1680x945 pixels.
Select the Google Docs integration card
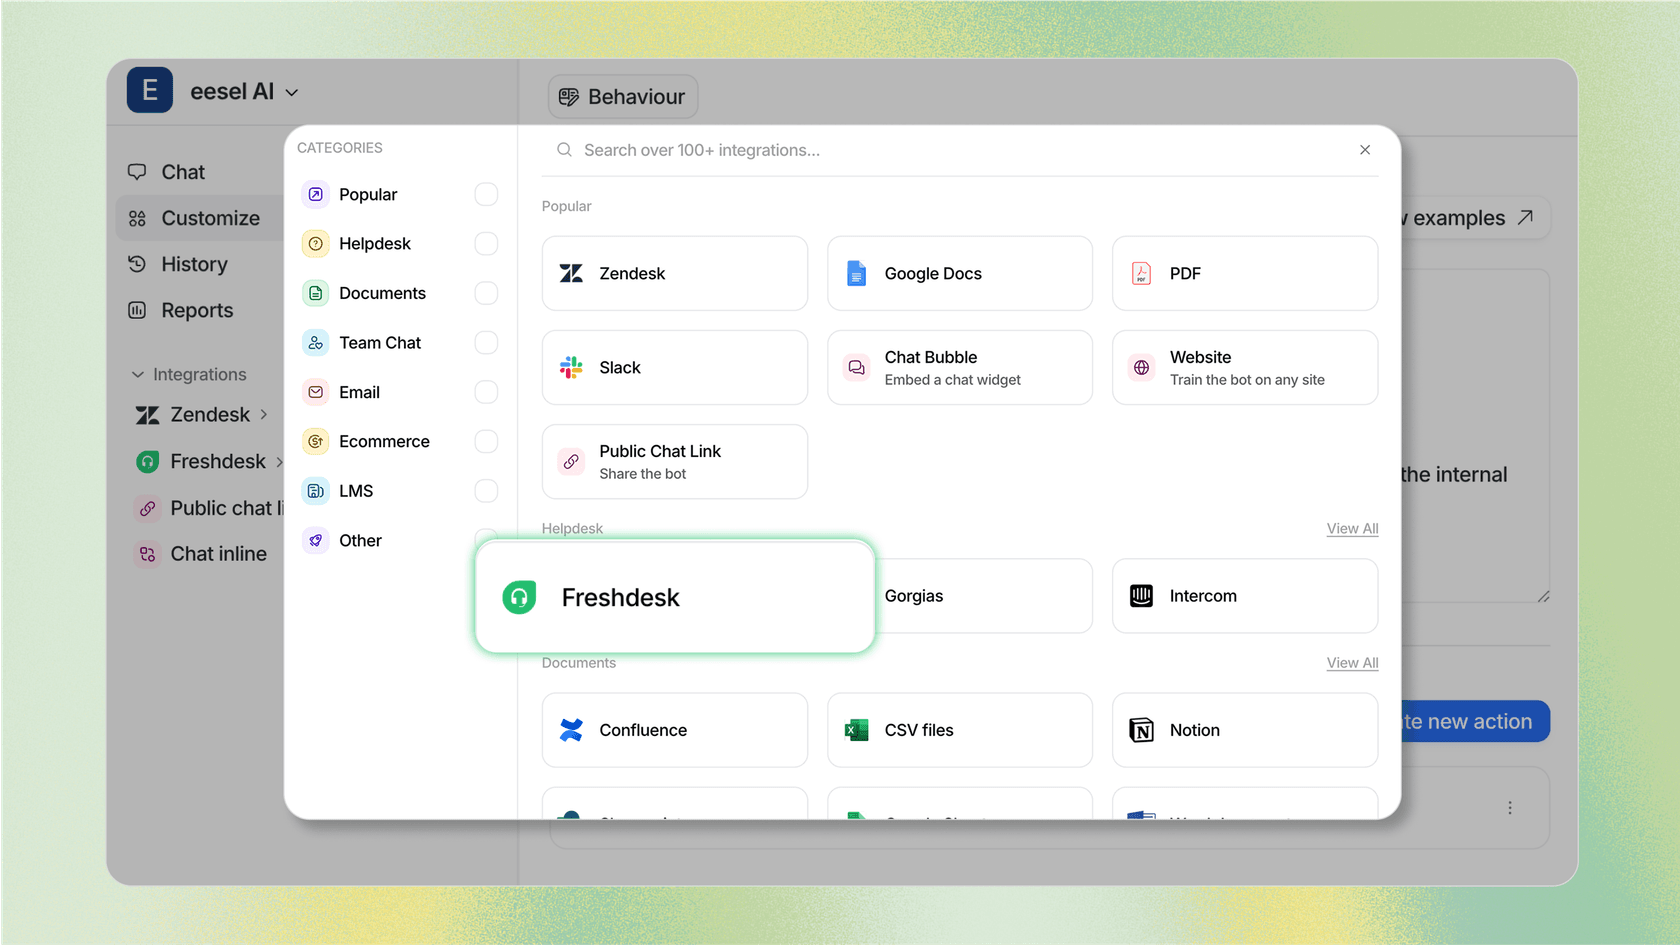(960, 273)
